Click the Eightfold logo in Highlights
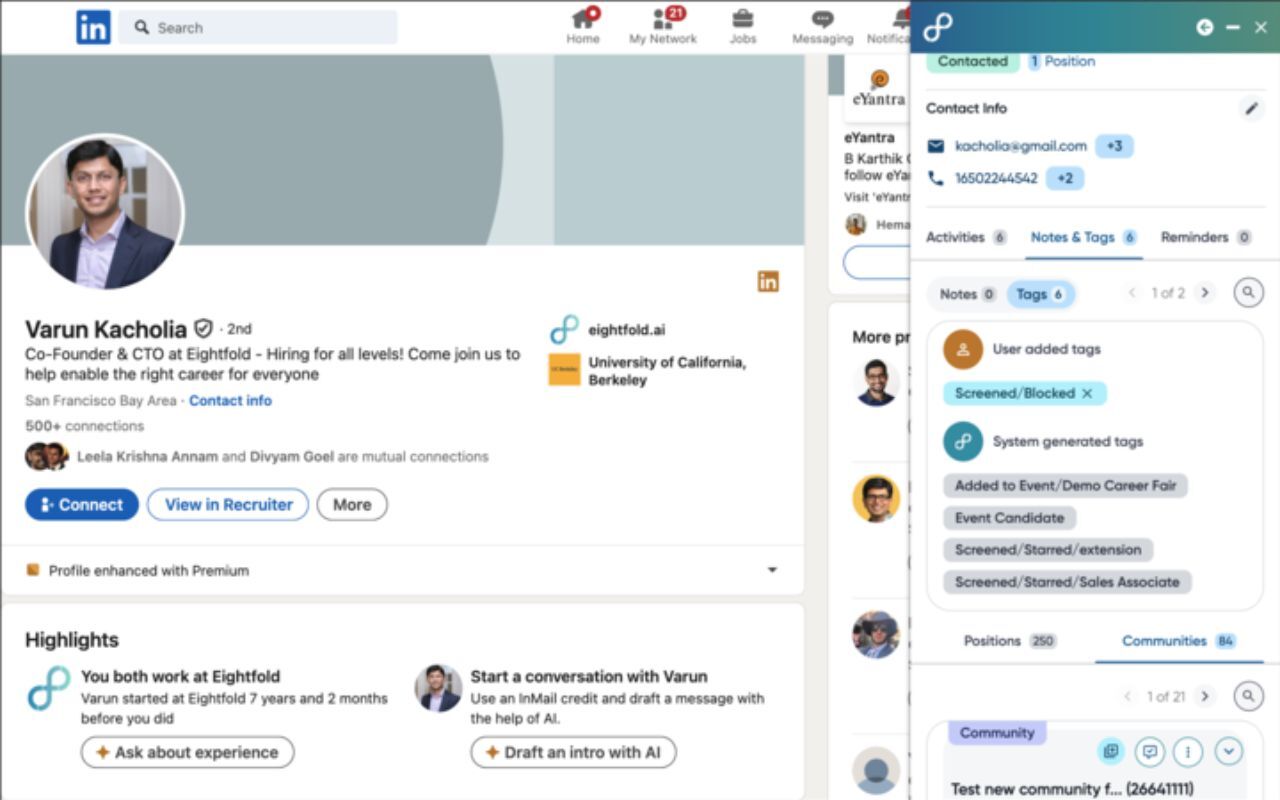Screen dimensions: 1280x800 pos(49,688)
